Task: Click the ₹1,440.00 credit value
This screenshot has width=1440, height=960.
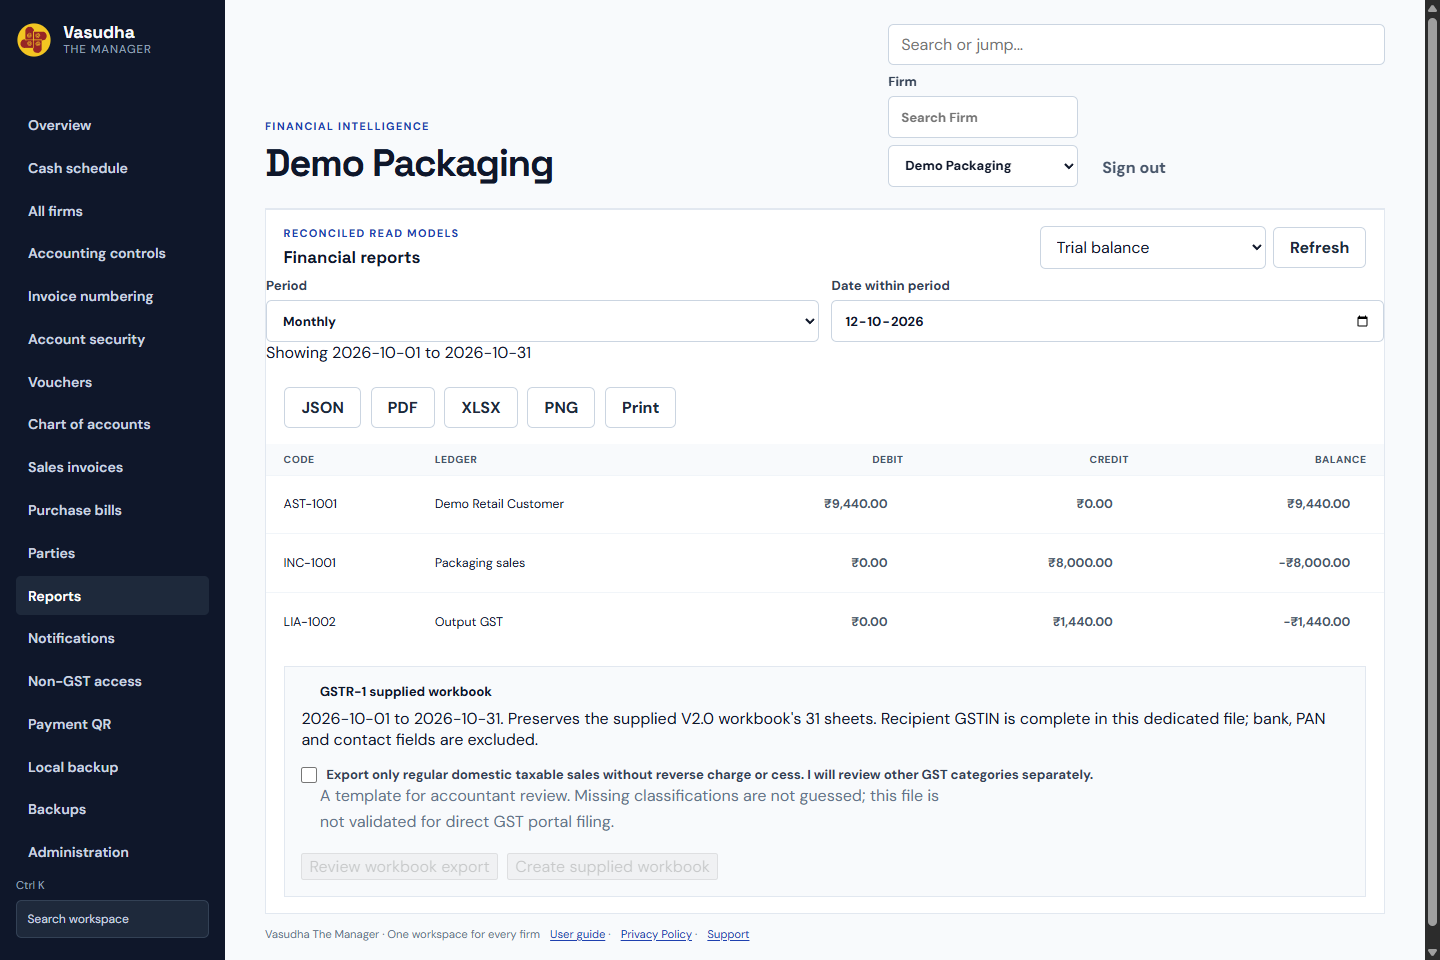Action: pos(1082,622)
